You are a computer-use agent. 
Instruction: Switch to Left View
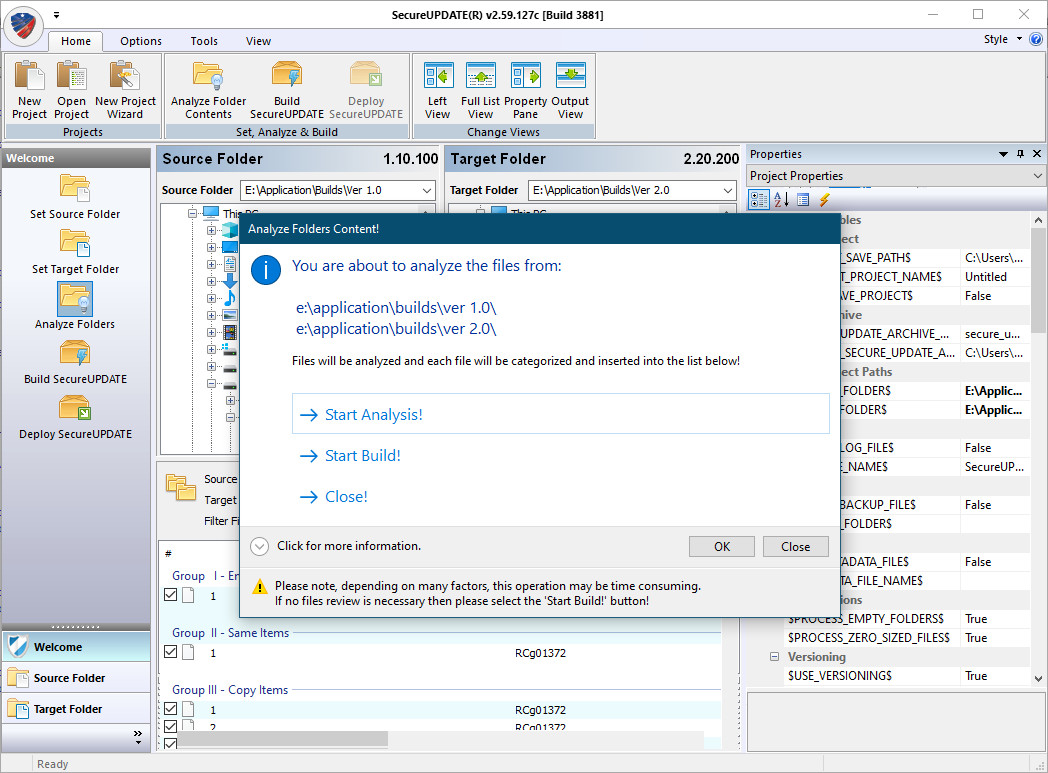coord(438,90)
